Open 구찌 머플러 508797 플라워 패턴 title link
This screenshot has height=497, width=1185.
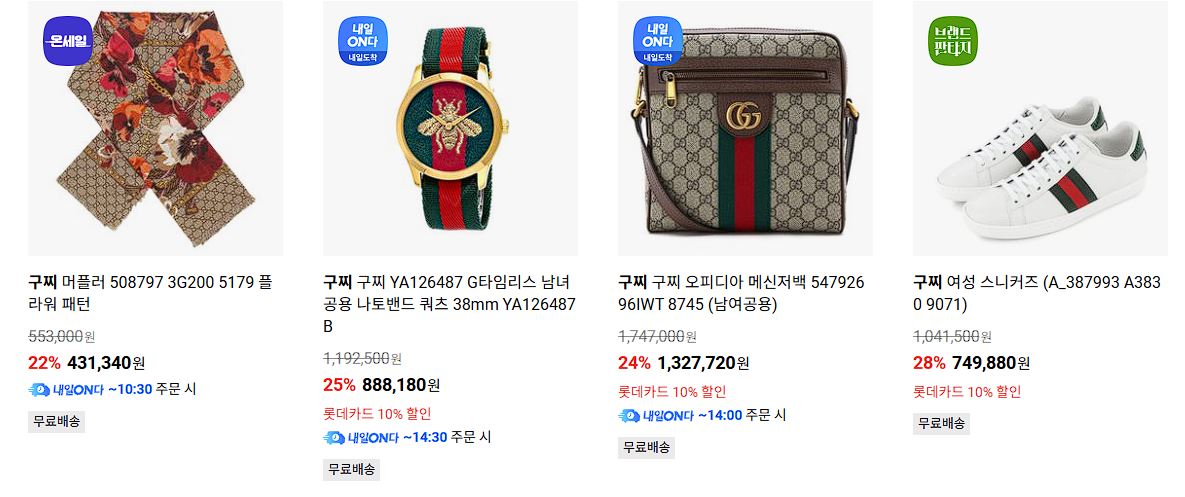[150, 294]
